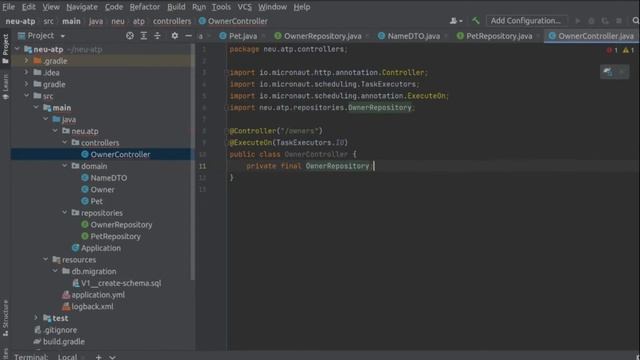640x360 pixels.
Task: Open the Project tool window side tab
Action: coord(5,49)
